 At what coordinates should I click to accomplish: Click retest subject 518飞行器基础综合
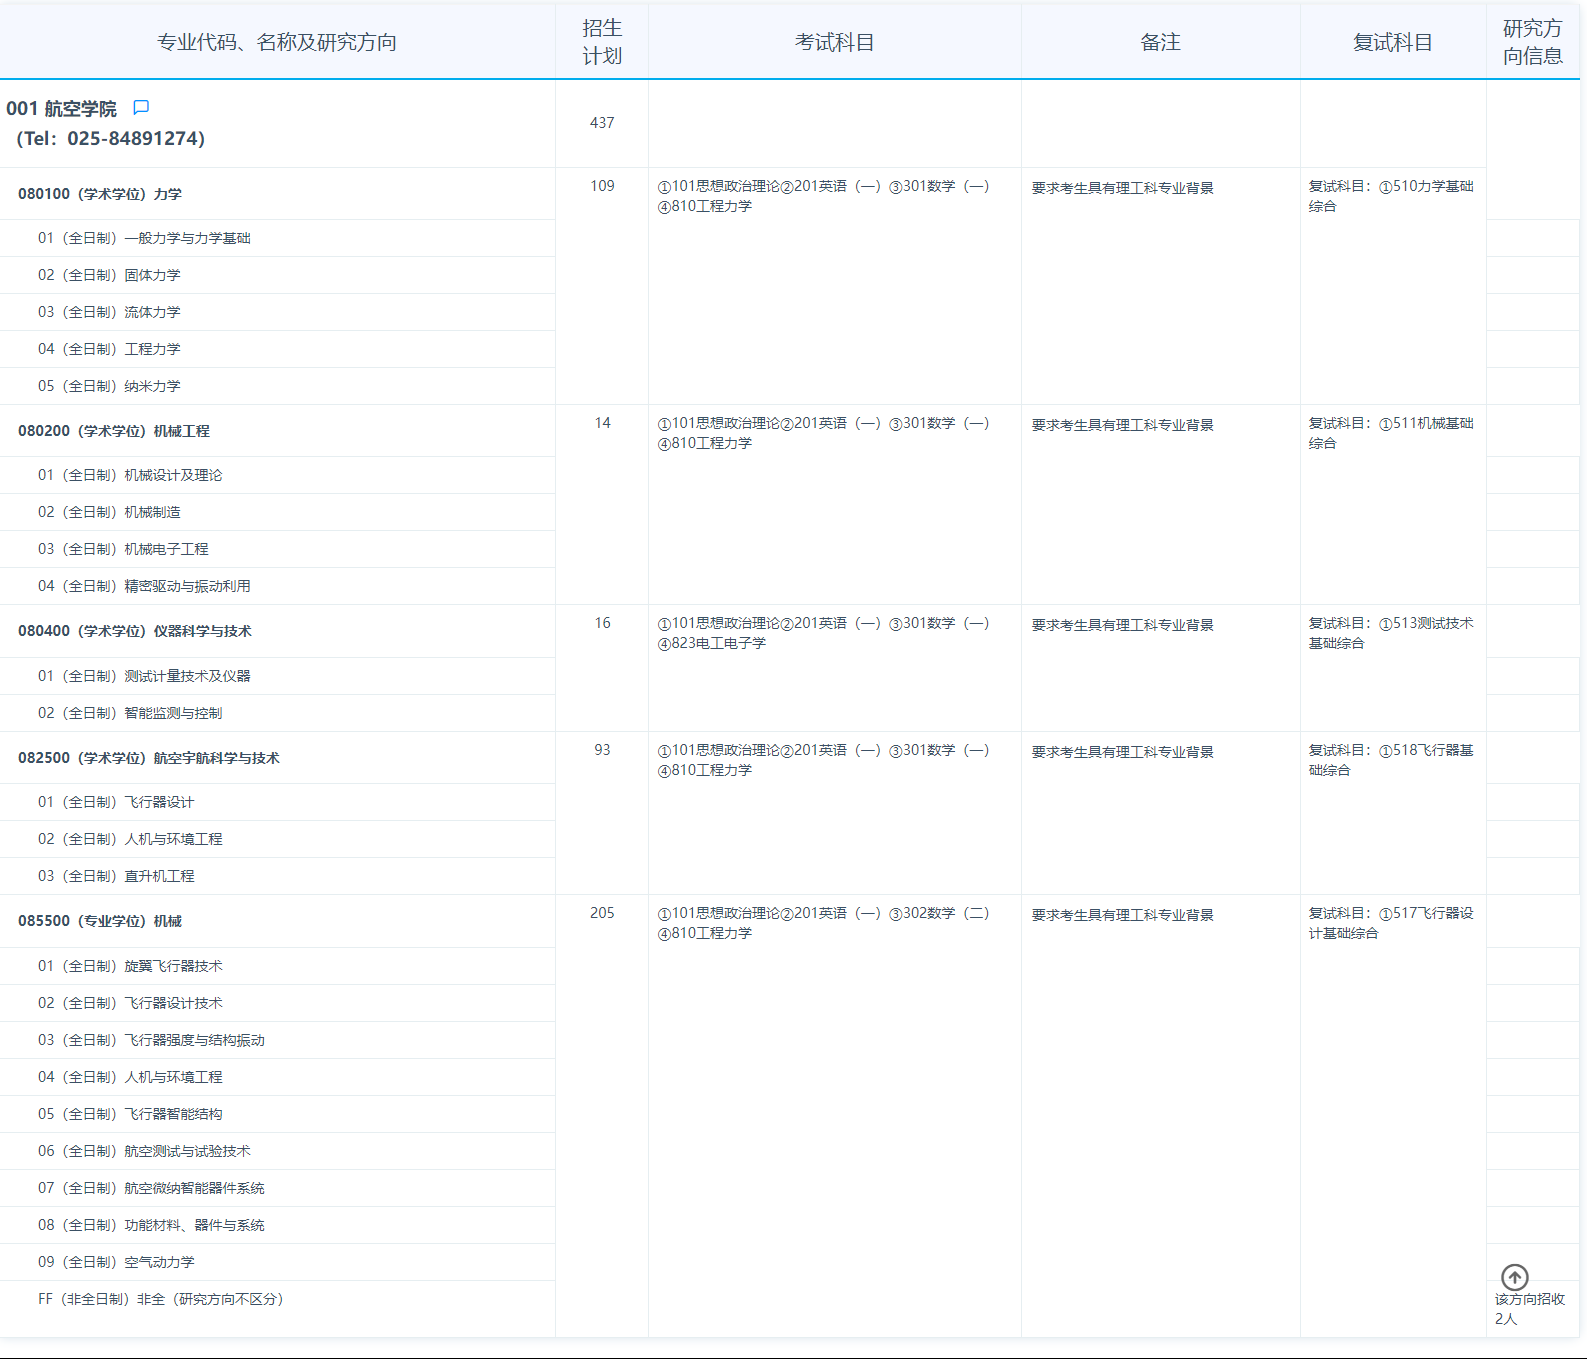tap(1391, 760)
